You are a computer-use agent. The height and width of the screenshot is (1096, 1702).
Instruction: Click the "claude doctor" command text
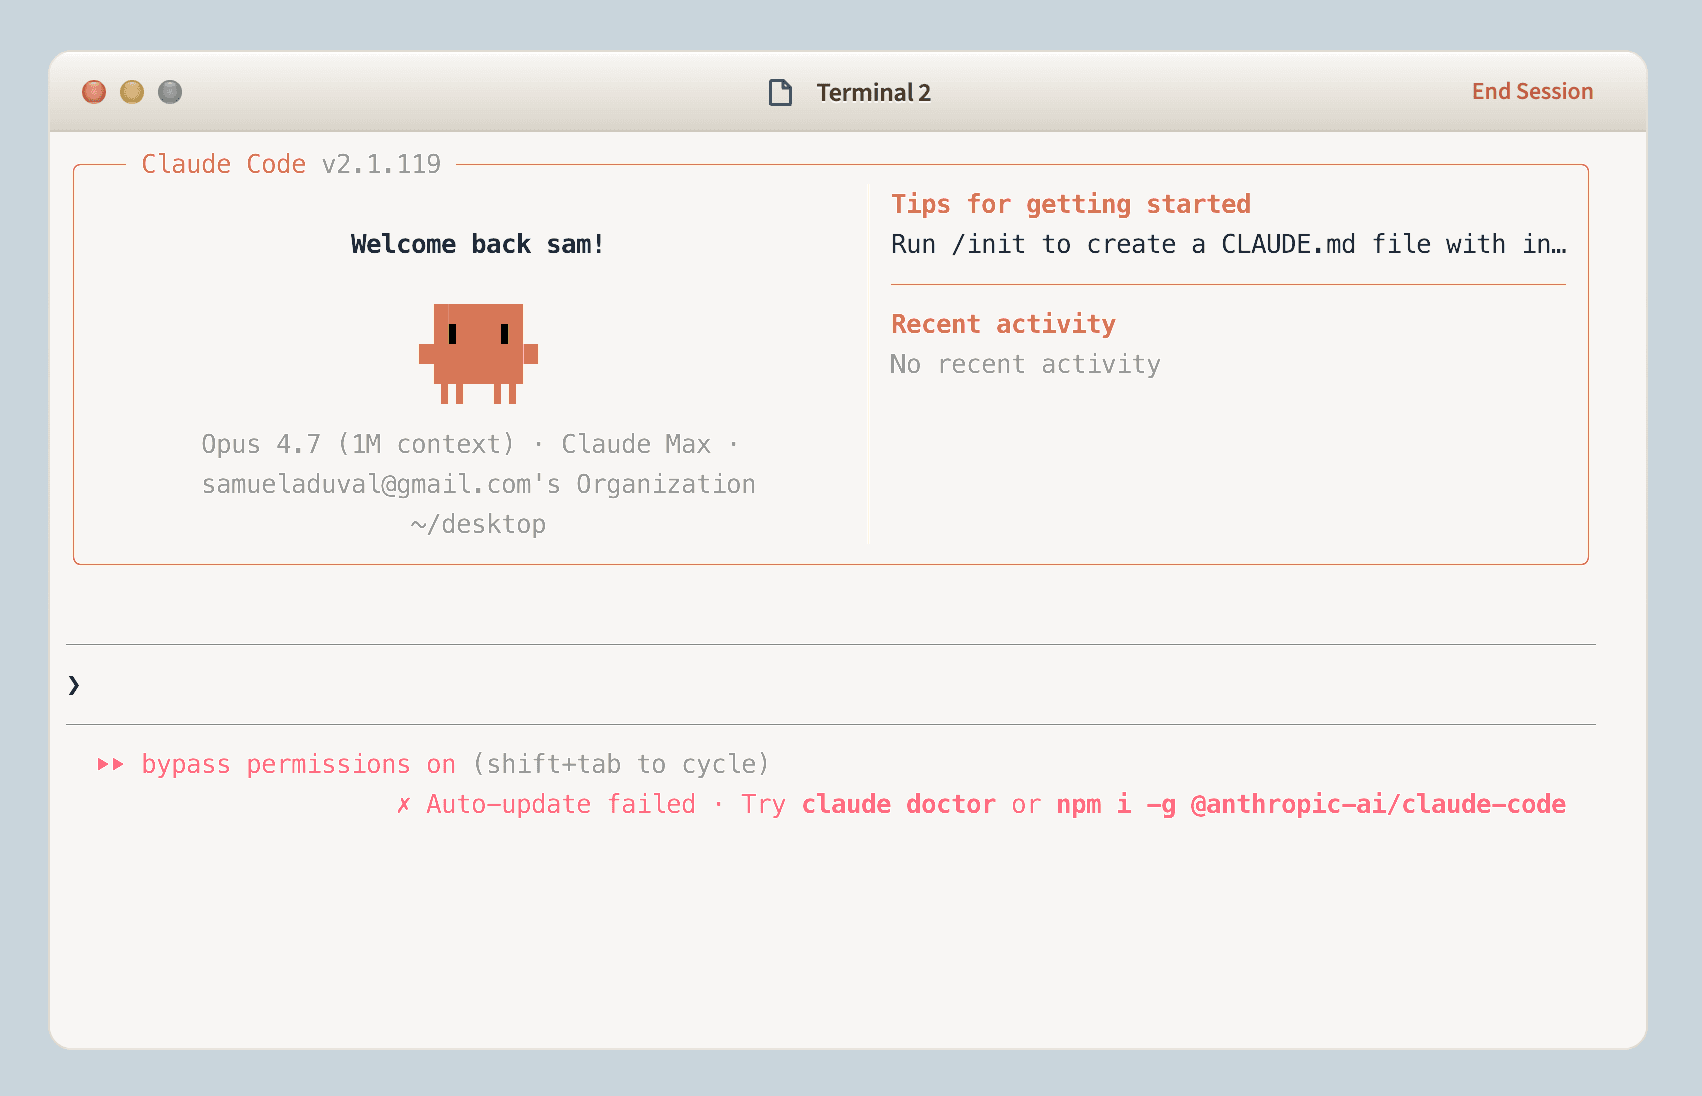point(898,805)
